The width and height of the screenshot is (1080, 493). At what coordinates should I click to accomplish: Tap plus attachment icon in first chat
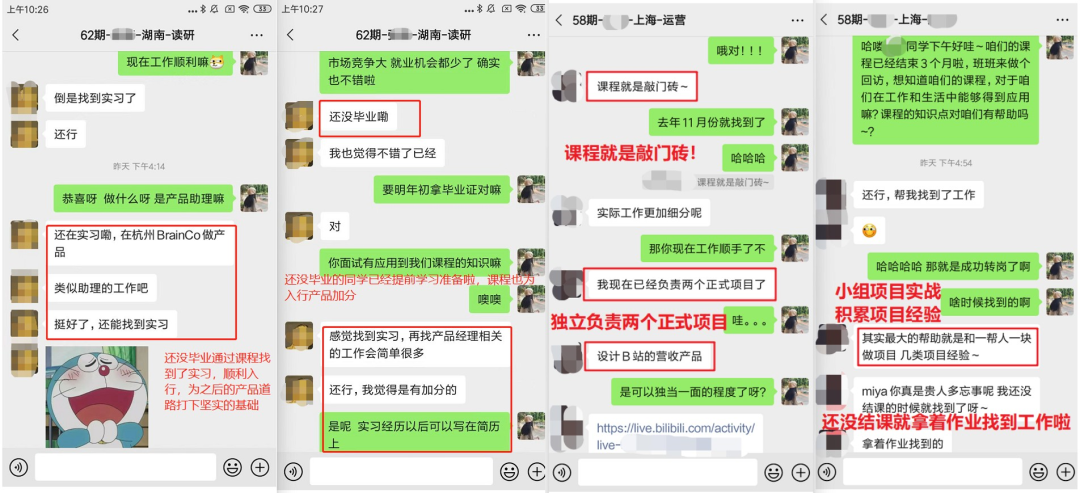coord(260,468)
